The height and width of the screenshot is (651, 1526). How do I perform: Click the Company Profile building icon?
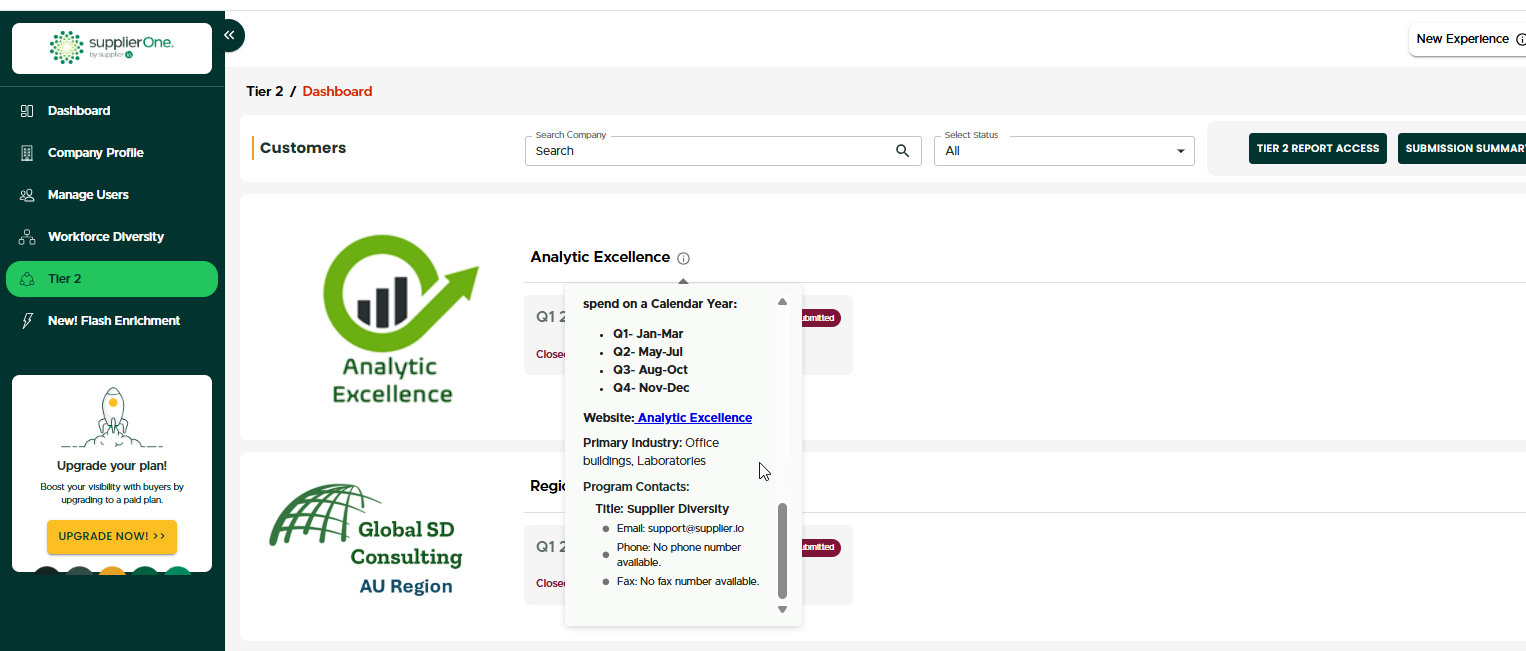(27, 153)
